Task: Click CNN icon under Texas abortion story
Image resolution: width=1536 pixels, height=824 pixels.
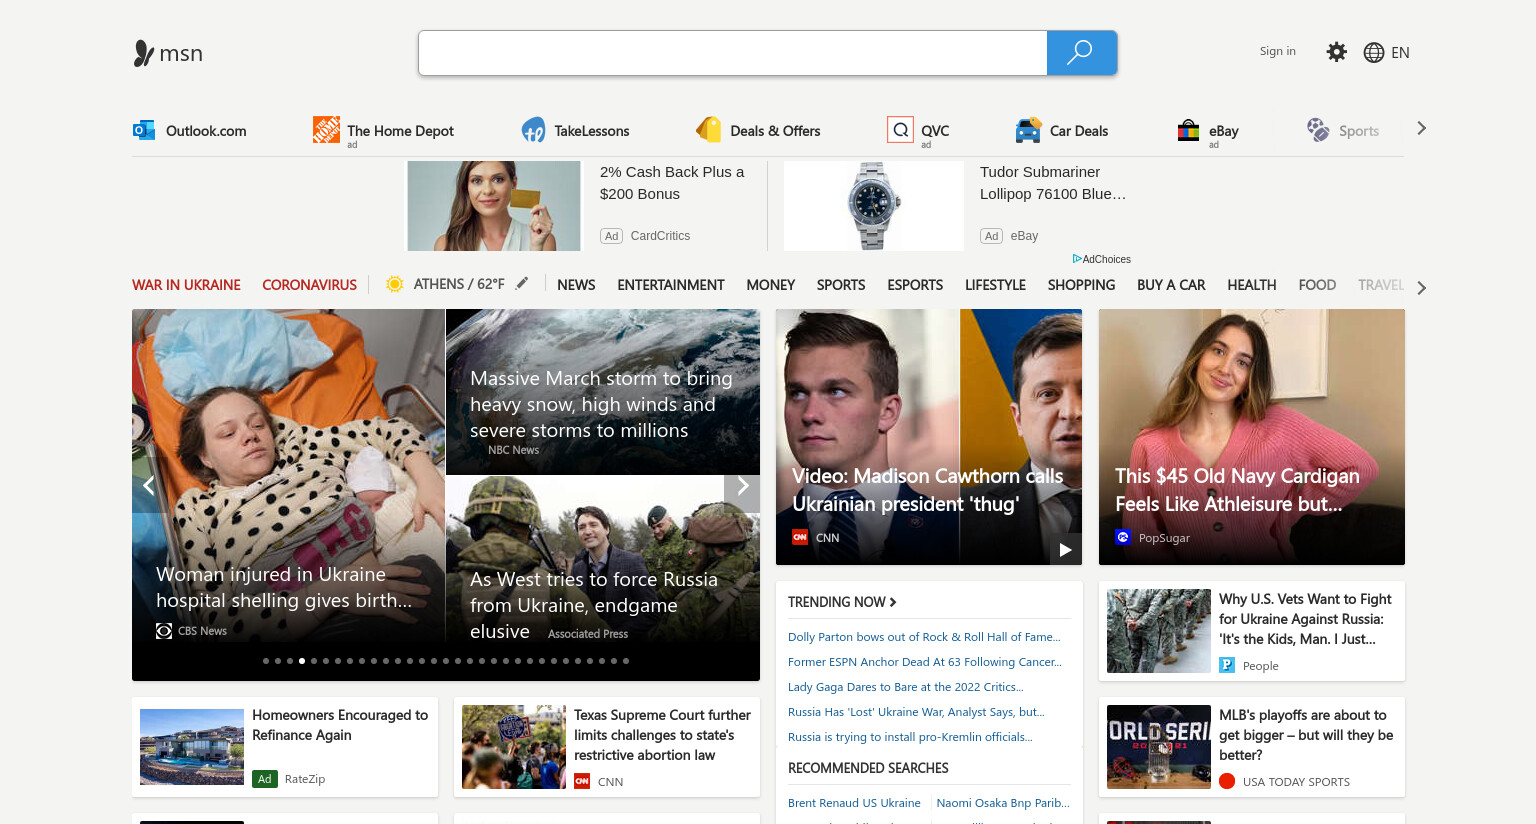Action: coord(582,781)
